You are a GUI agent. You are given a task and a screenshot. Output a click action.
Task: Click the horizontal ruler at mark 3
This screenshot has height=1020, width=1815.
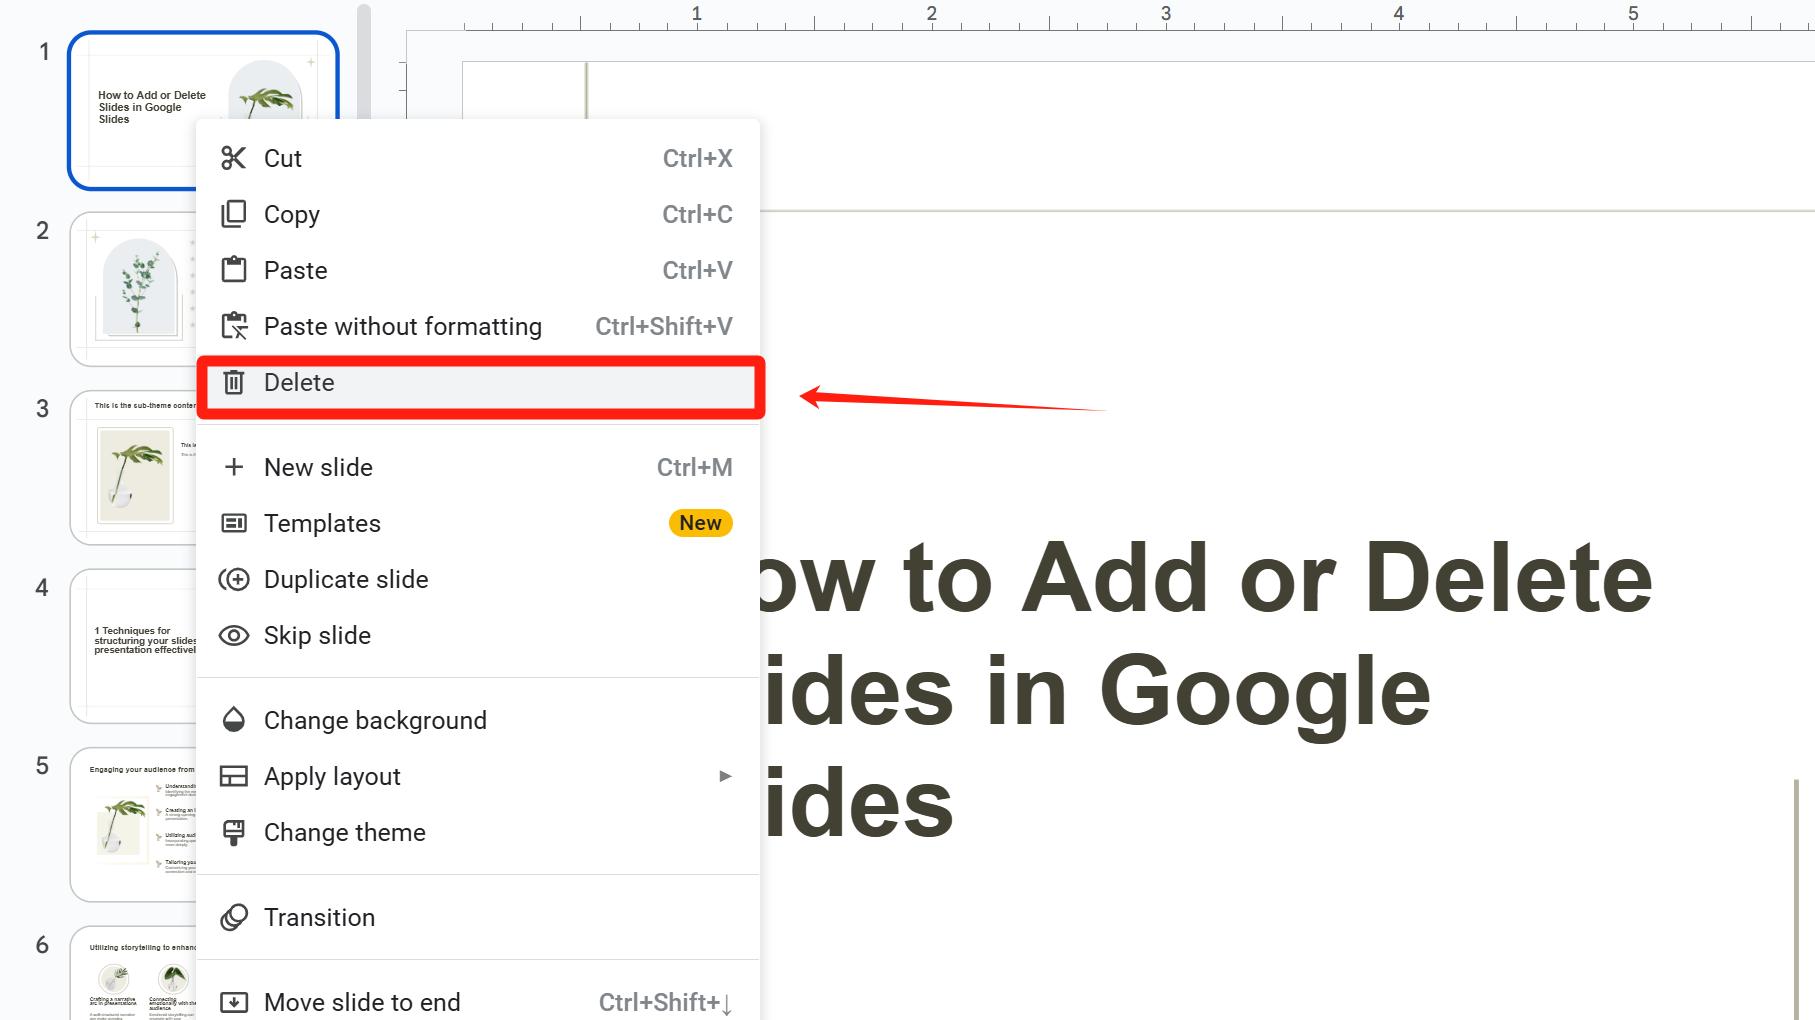1165,14
